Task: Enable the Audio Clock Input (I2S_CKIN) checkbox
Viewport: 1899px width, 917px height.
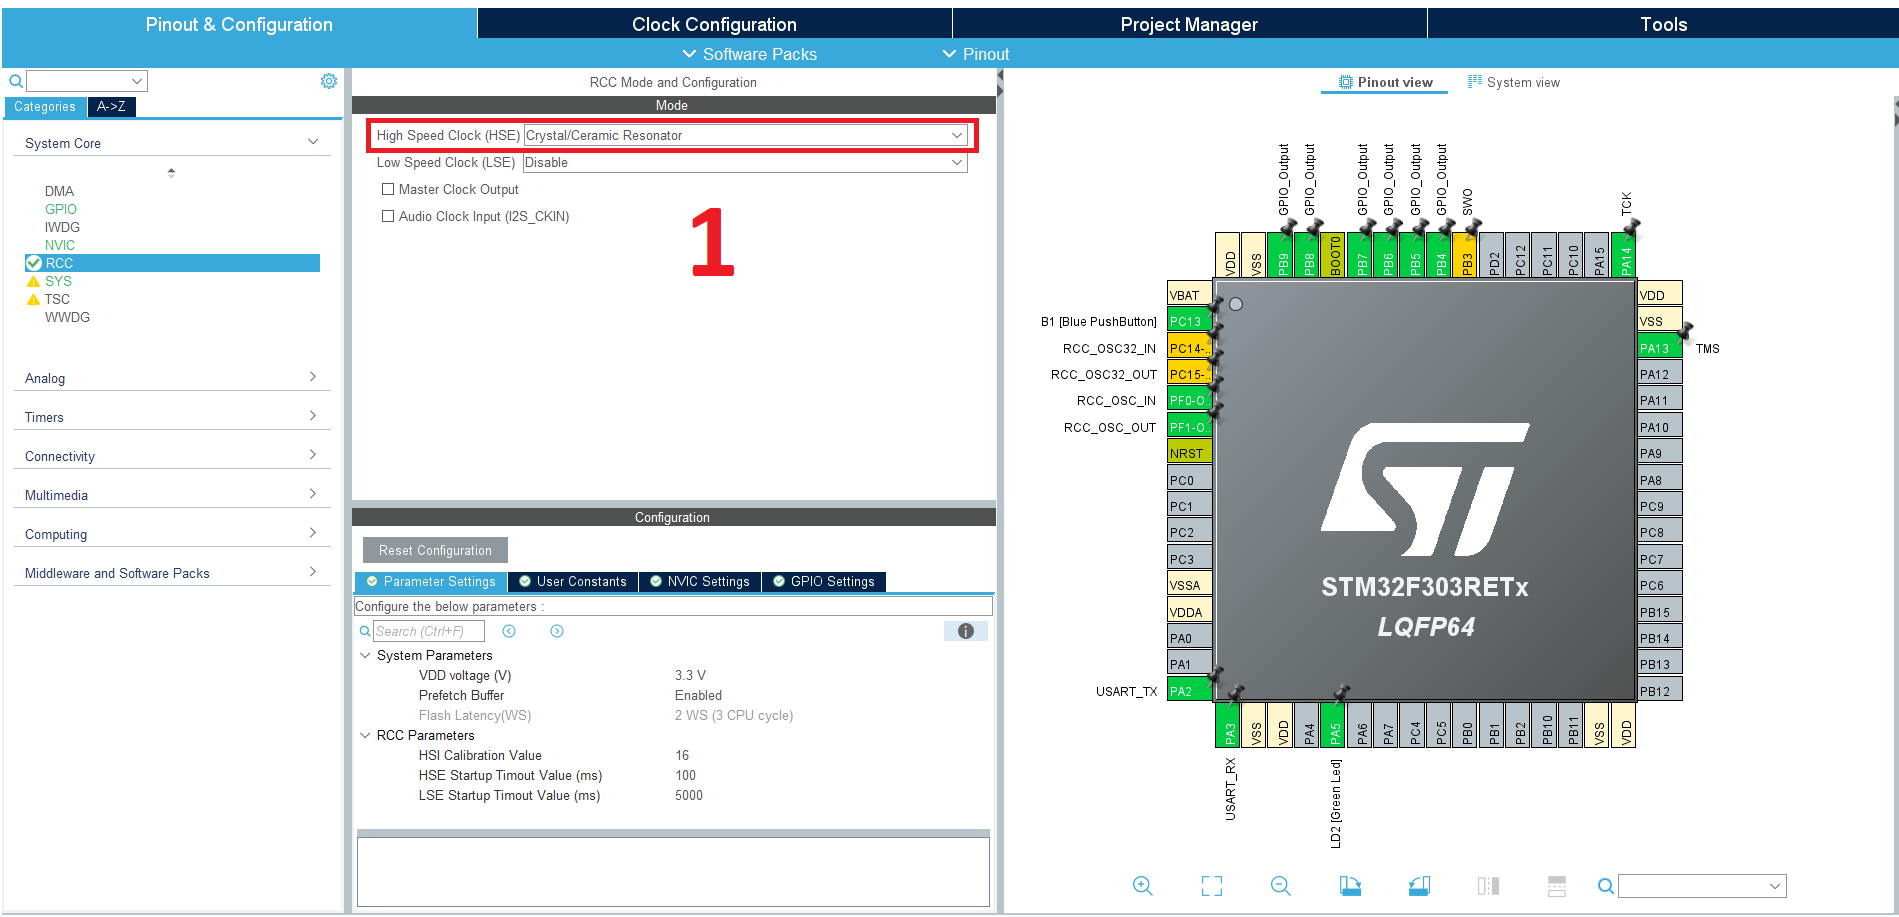Action: pyautogui.click(x=388, y=216)
